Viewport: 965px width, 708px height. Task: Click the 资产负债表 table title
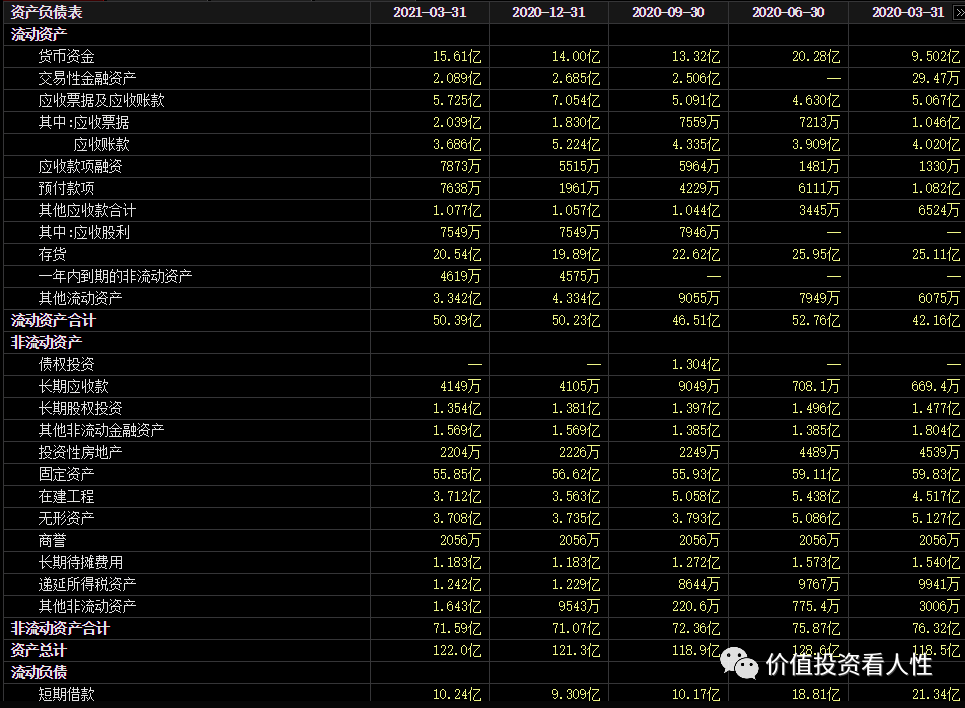pos(46,12)
